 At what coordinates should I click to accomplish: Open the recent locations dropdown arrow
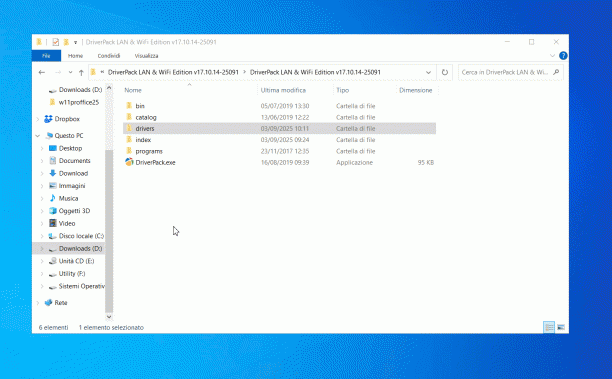pyautogui.click(x=70, y=72)
